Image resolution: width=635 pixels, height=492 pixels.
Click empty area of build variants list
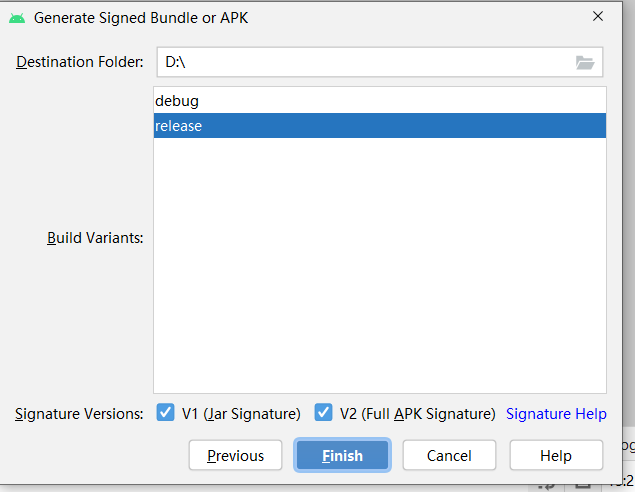click(380, 270)
